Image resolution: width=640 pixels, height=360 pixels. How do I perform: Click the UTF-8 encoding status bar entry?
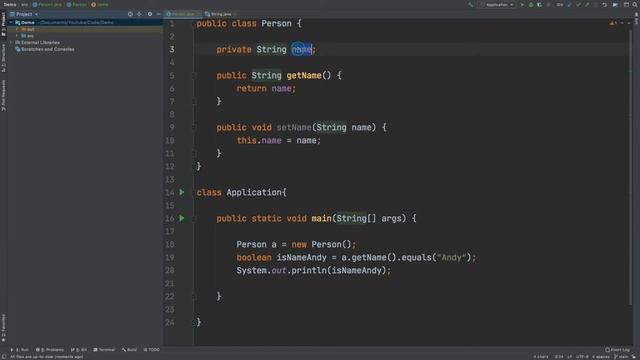tap(582, 357)
